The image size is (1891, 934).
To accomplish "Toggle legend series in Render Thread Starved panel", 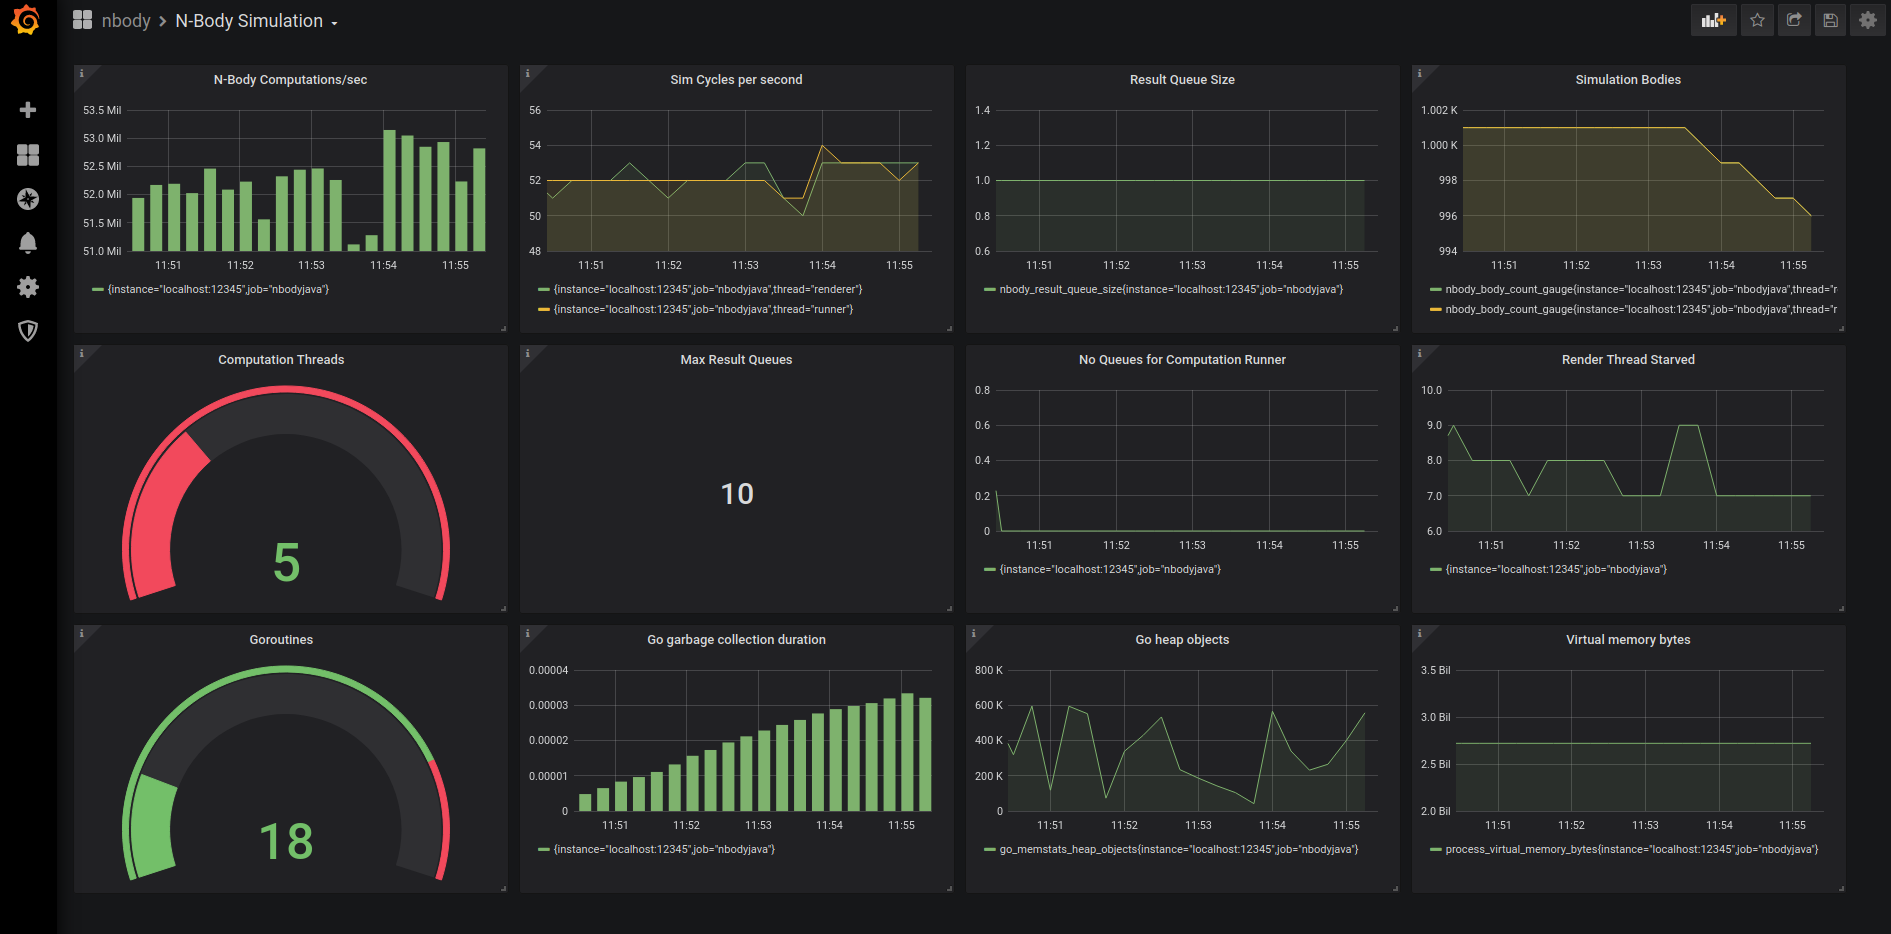I will (x=1556, y=569).
